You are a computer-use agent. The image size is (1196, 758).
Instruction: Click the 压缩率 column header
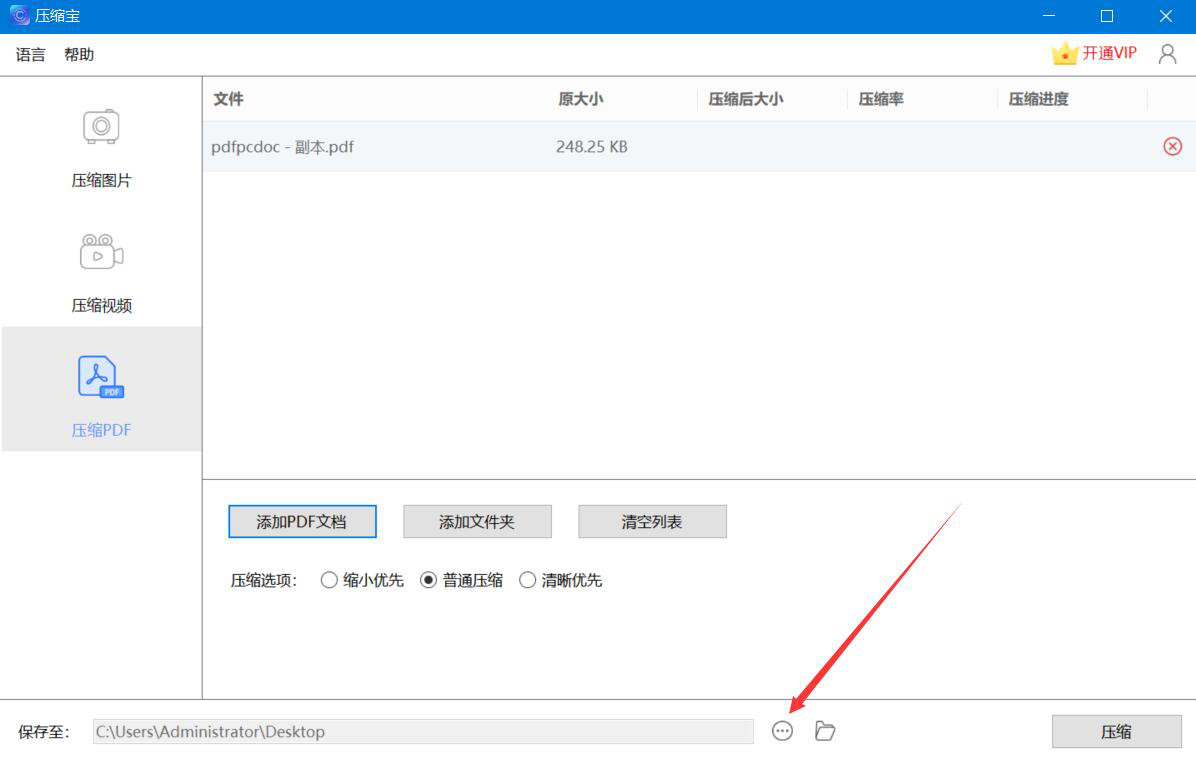pyautogui.click(x=881, y=99)
